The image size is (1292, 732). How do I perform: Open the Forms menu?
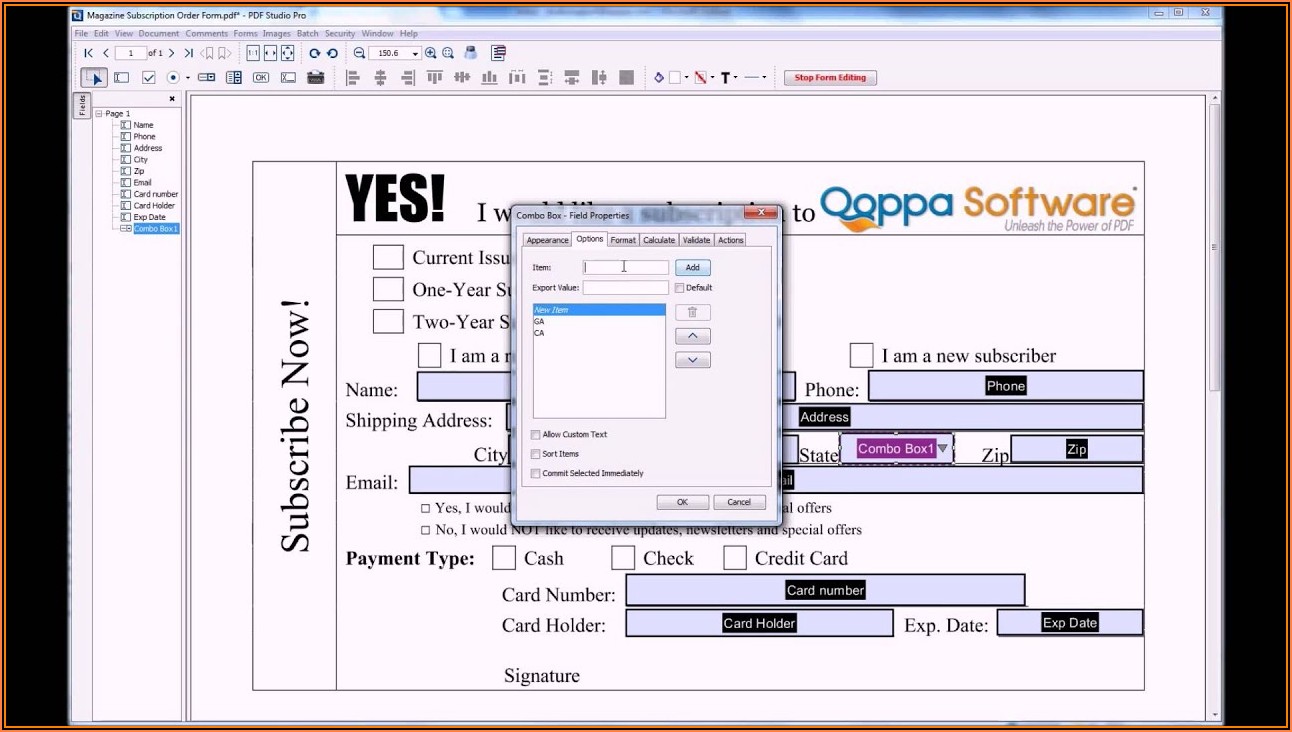tap(245, 33)
